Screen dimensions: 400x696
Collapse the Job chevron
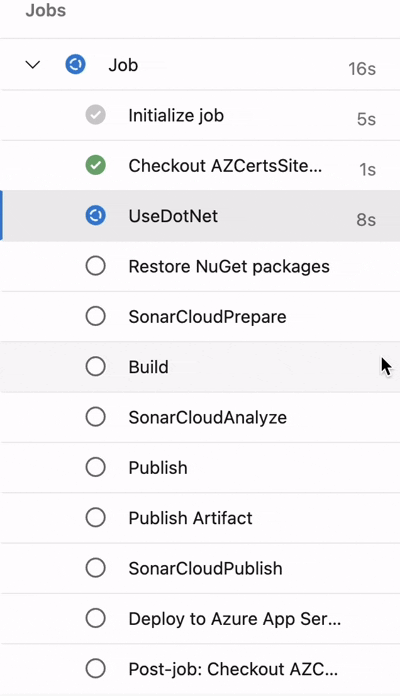33,65
